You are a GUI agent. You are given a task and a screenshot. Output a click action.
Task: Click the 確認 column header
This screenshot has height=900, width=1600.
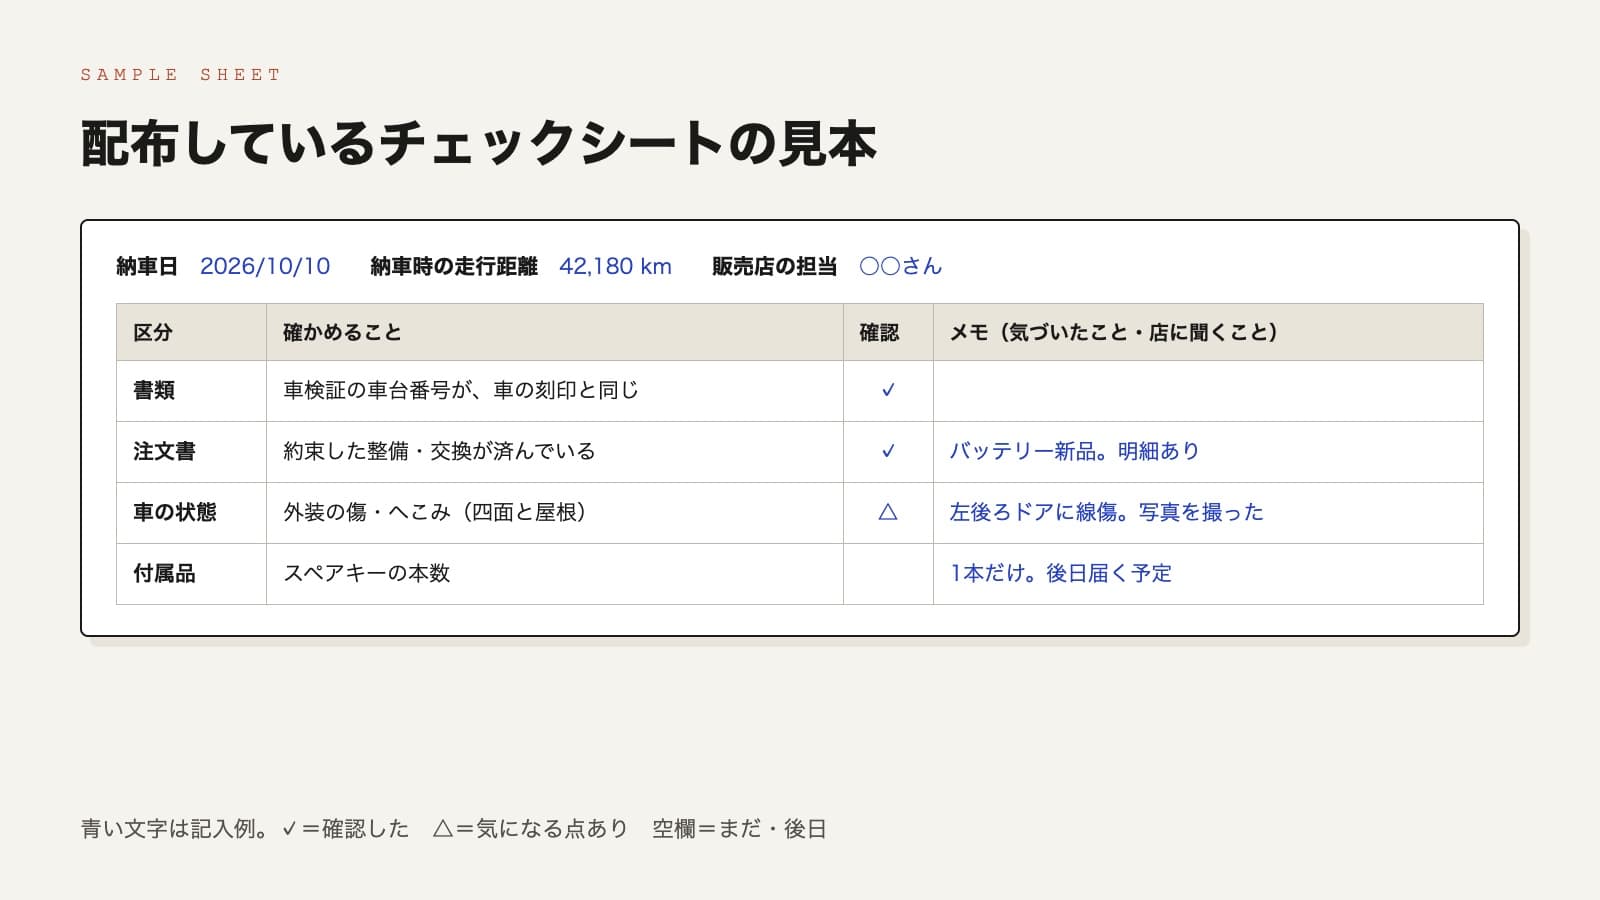888,332
